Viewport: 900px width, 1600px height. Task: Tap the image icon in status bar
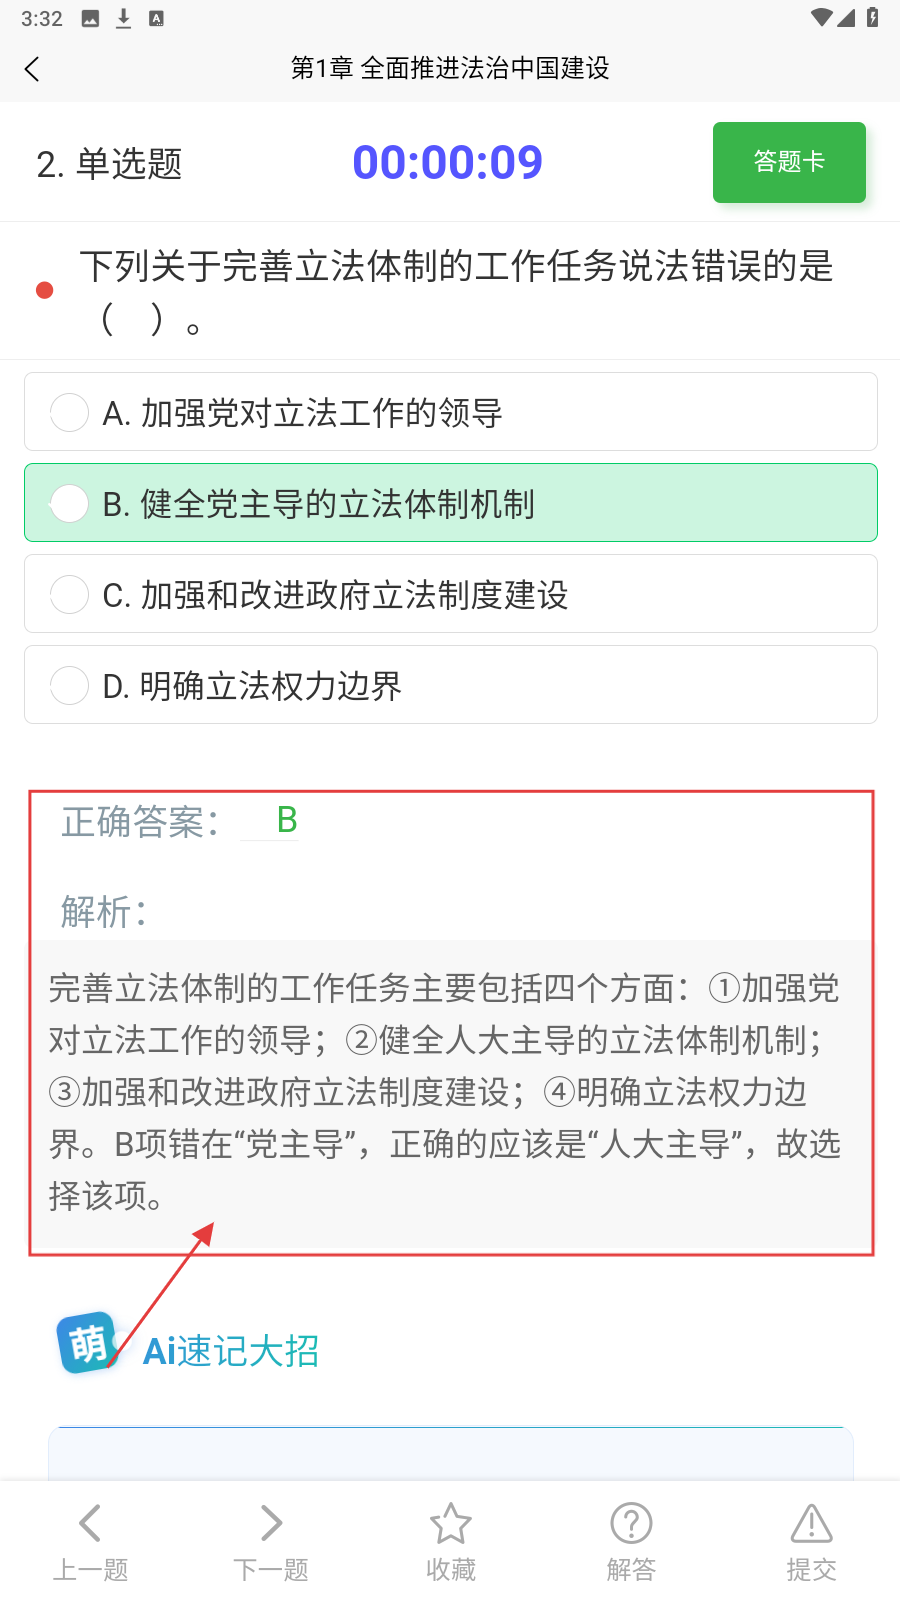point(90,18)
